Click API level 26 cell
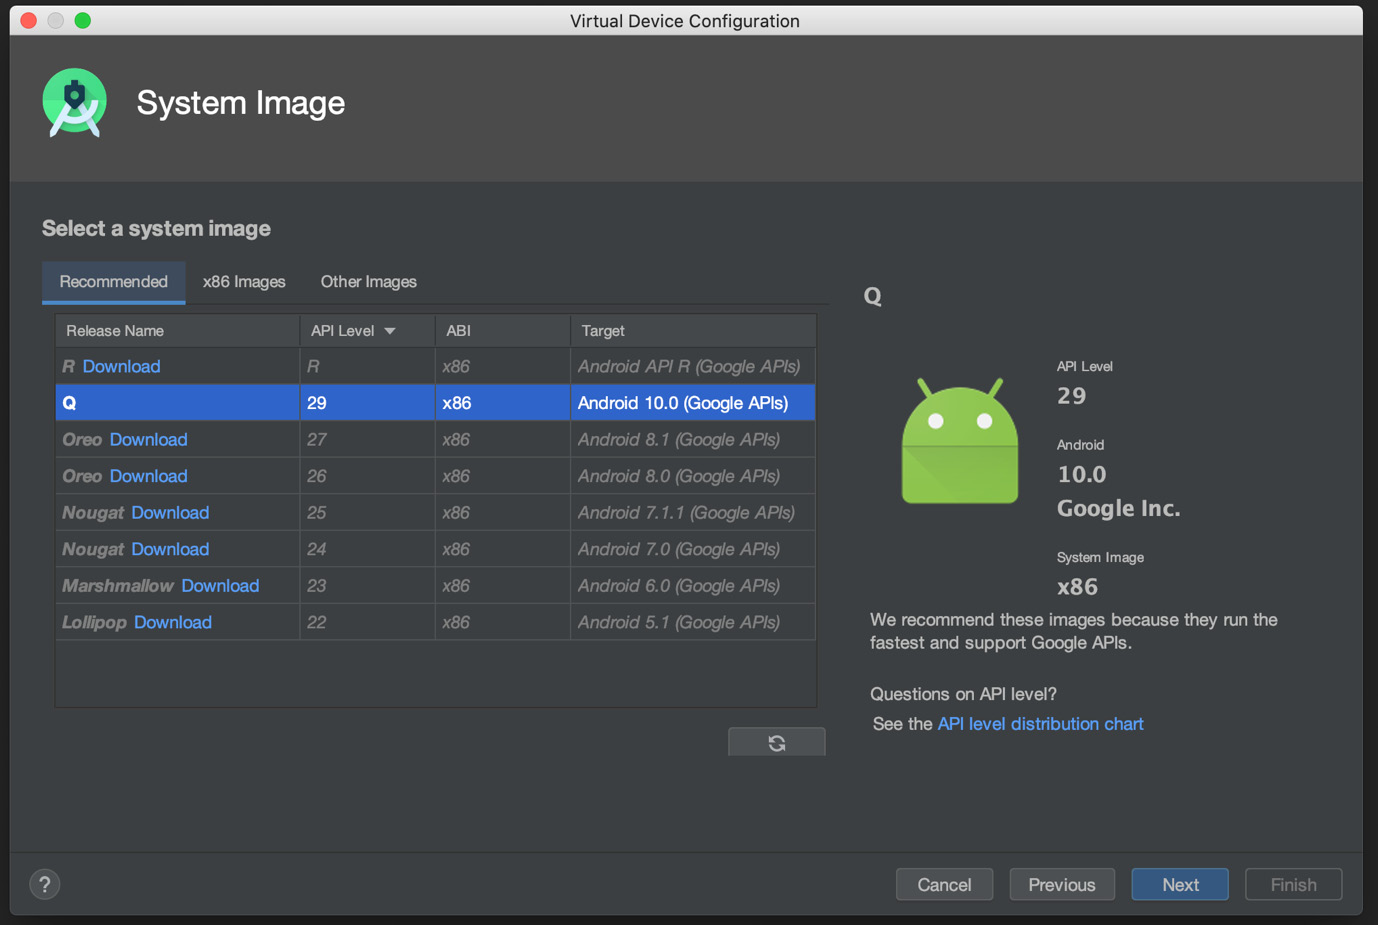The height and width of the screenshot is (925, 1378). pos(367,476)
